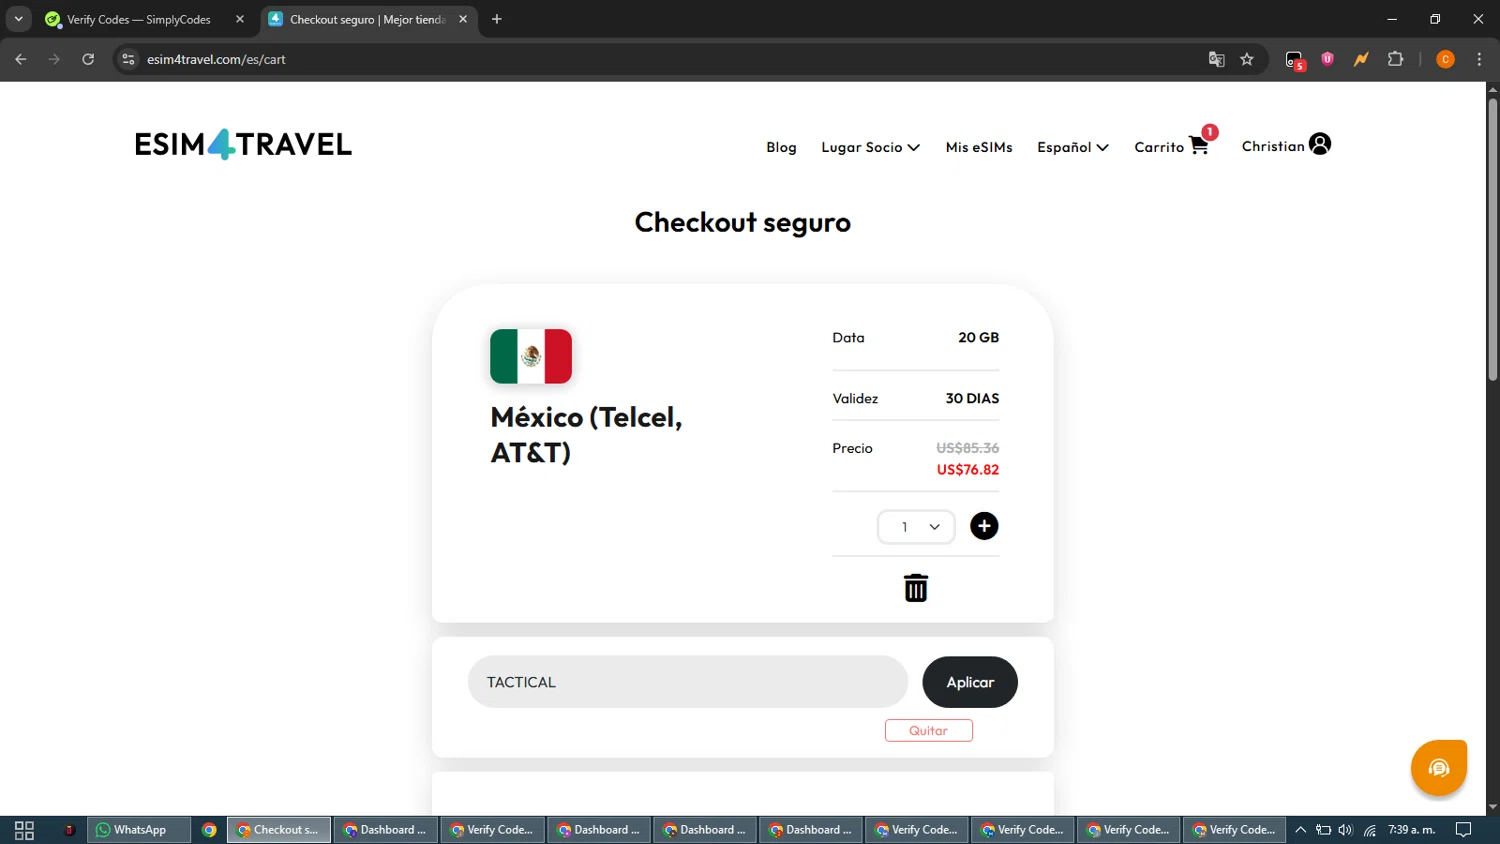Go to Mis eSIMs

979,147
